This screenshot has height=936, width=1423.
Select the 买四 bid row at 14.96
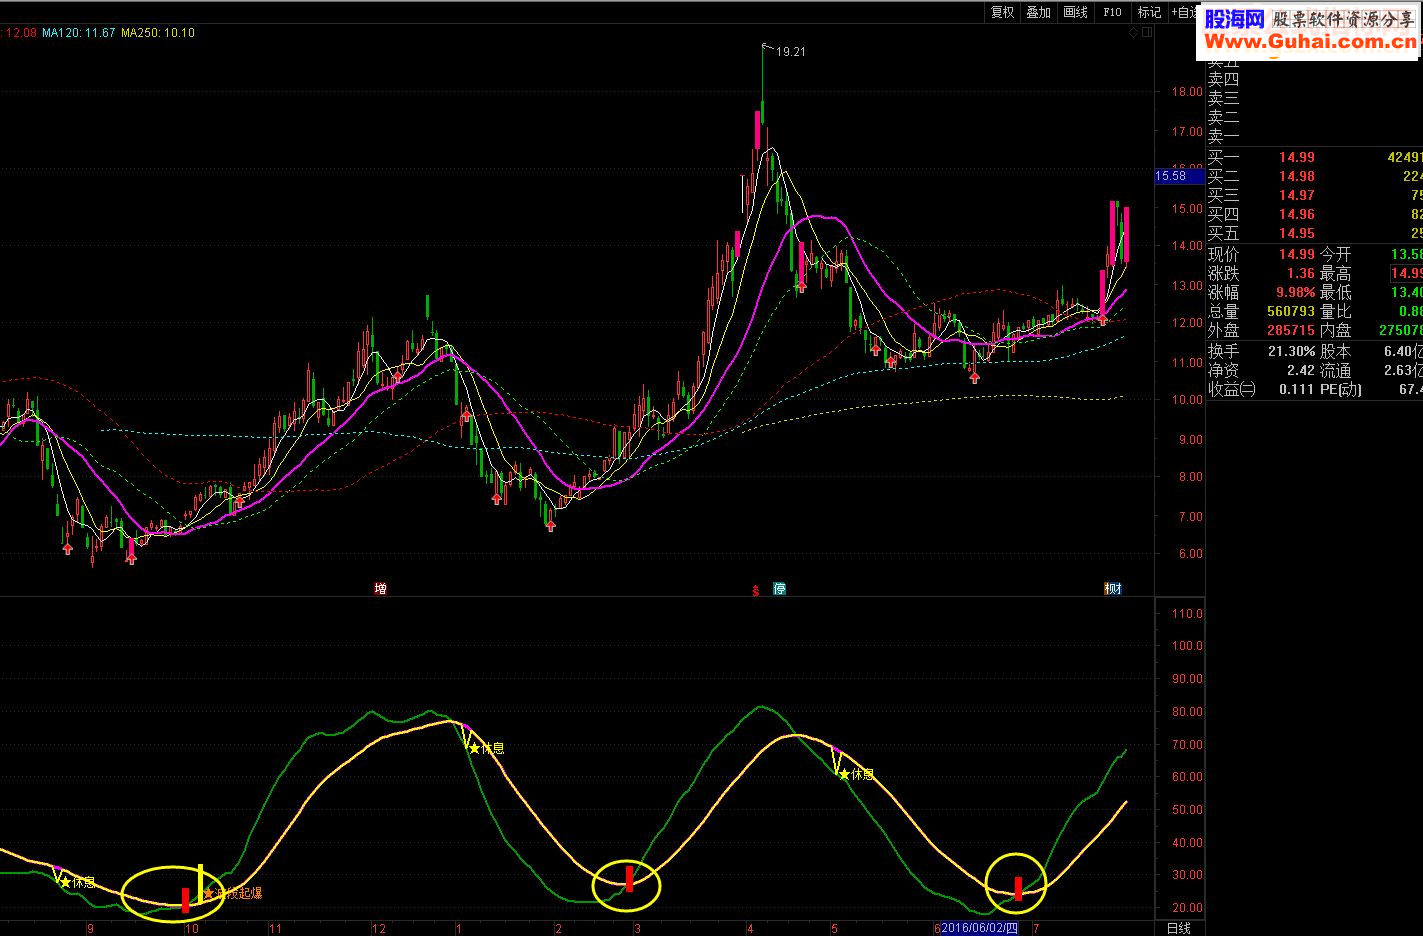[x=1314, y=214]
